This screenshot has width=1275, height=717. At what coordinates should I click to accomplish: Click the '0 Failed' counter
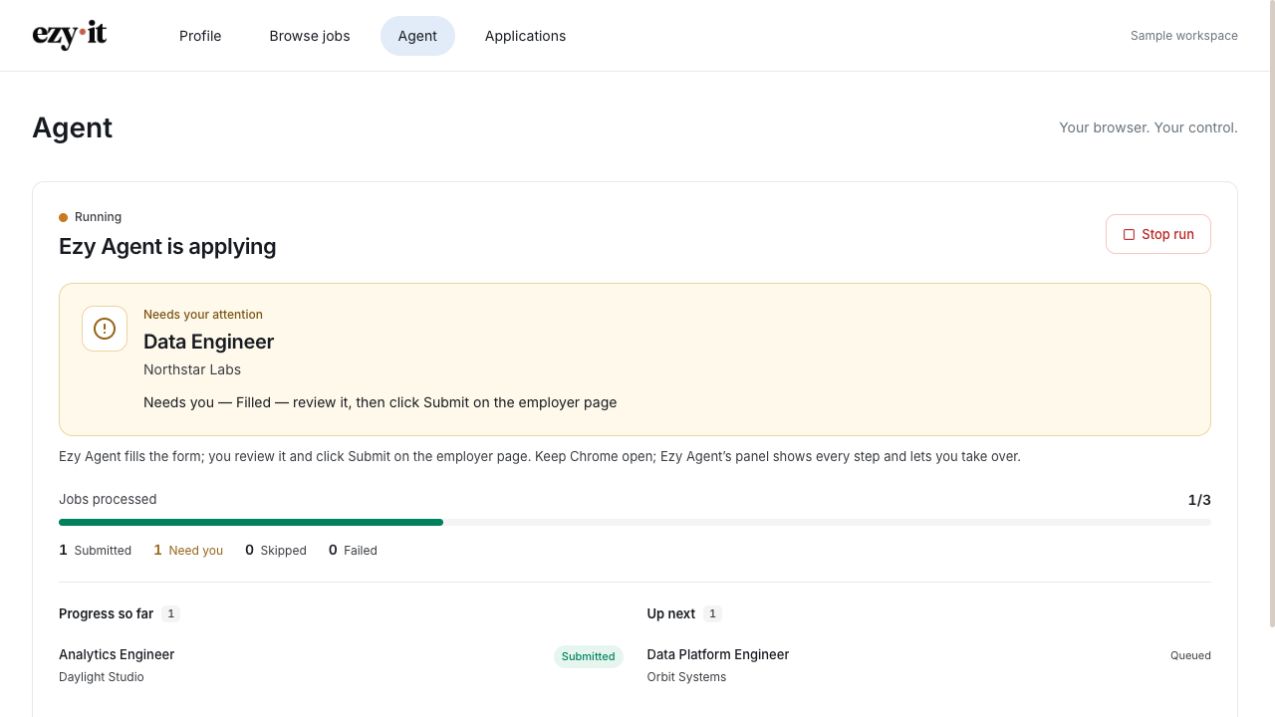pos(353,550)
